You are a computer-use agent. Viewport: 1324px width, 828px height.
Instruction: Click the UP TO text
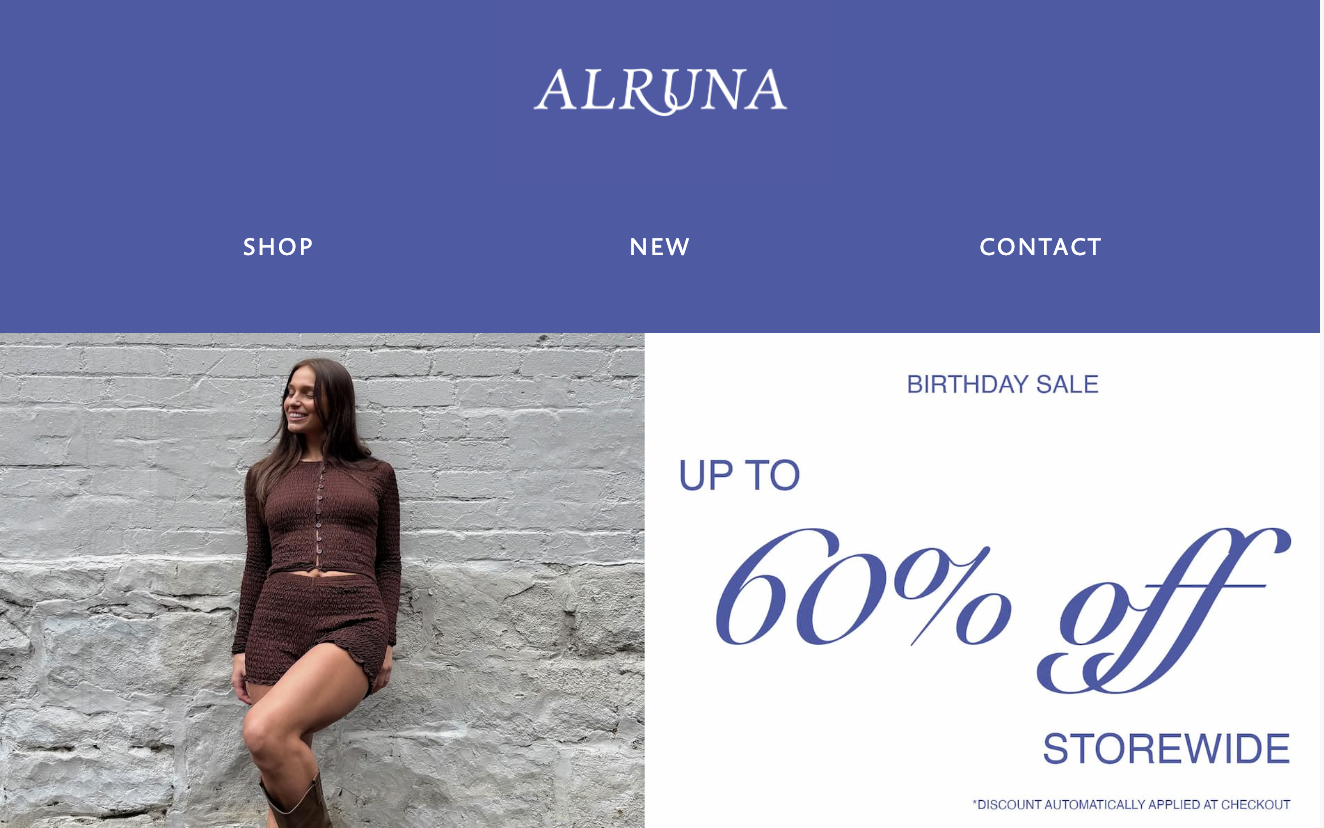click(x=739, y=476)
